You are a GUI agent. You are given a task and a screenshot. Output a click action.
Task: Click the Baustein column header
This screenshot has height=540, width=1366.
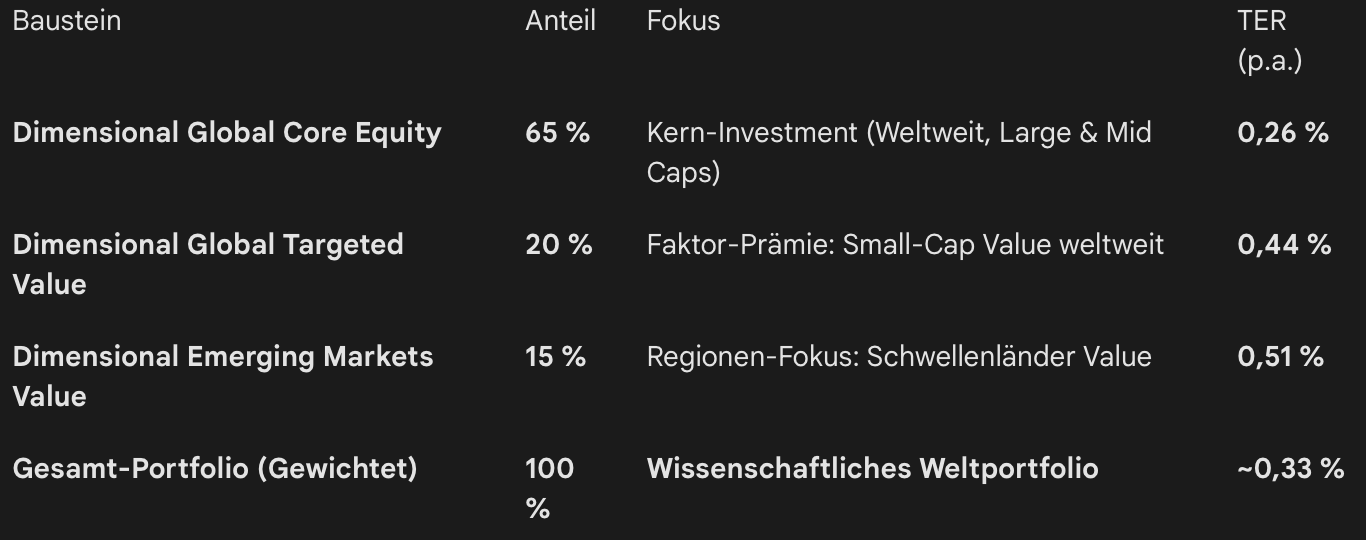click(66, 21)
